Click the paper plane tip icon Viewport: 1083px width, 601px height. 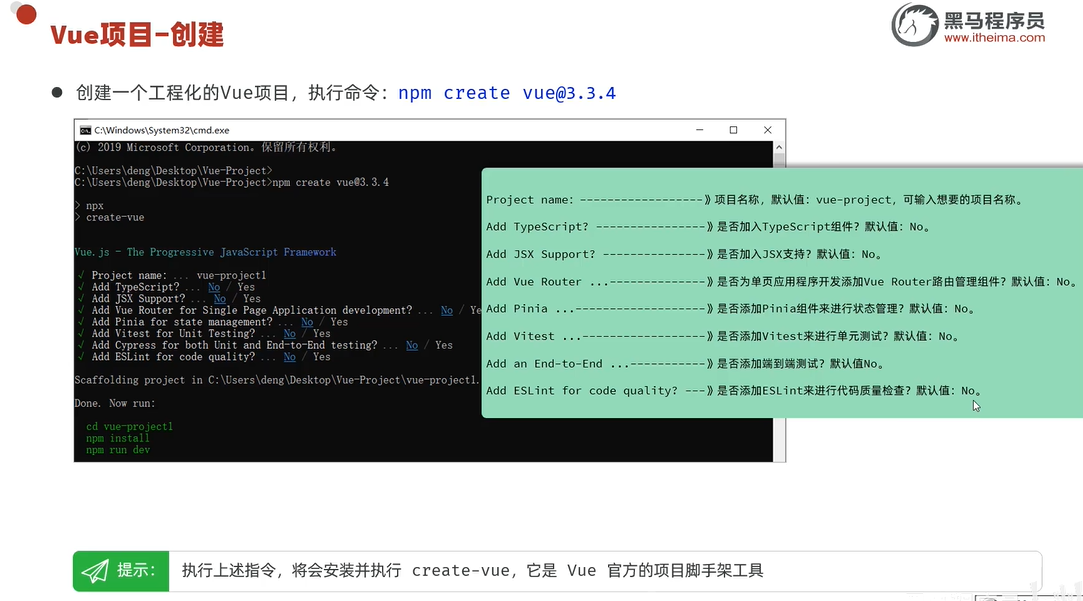point(95,571)
